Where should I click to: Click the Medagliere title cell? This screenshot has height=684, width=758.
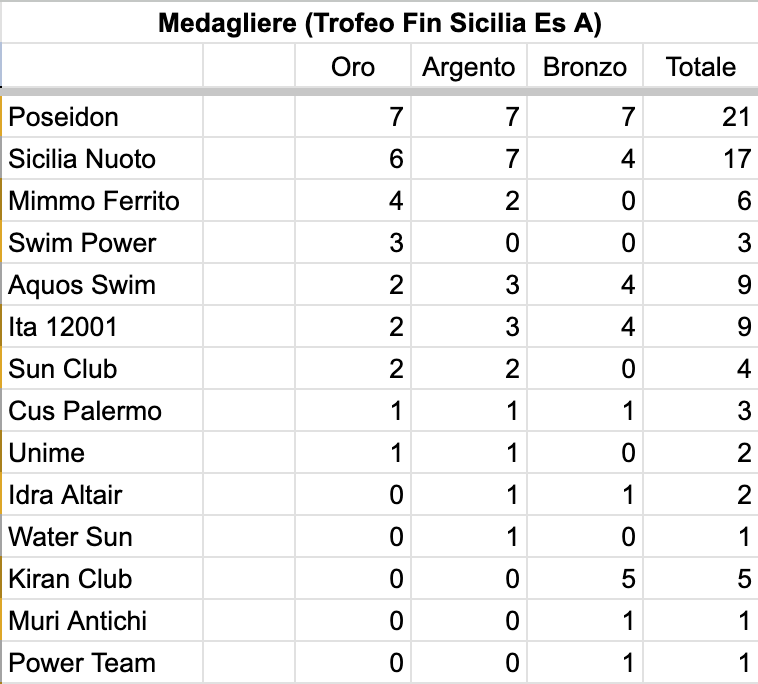tap(379, 23)
